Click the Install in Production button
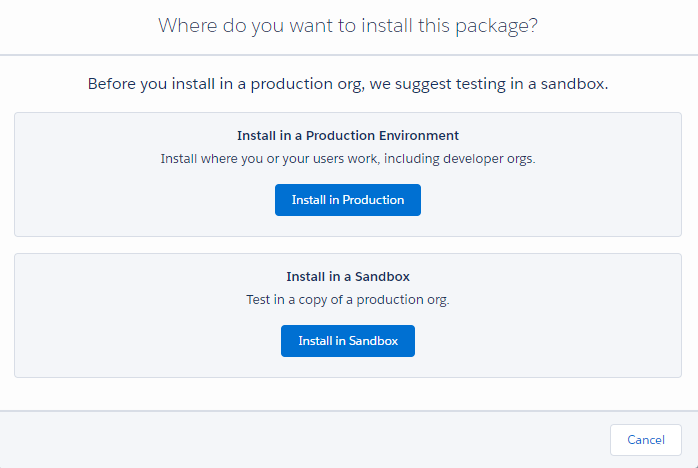The width and height of the screenshot is (698, 468). pos(348,200)
